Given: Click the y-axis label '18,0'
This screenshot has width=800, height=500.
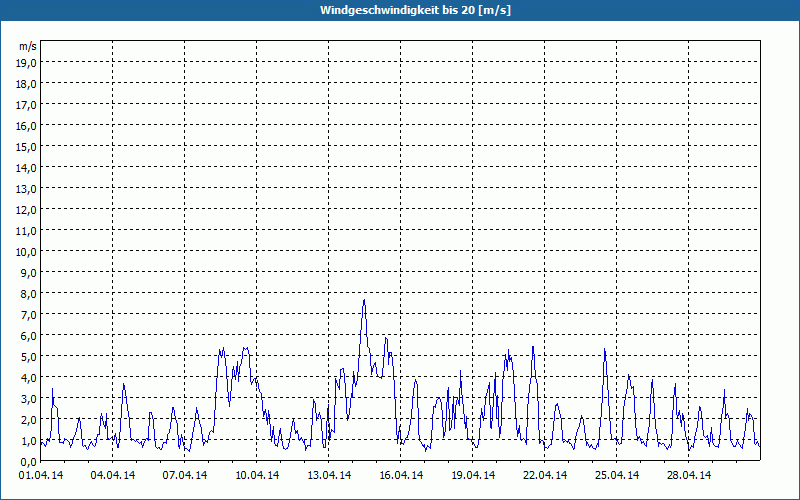Looking at the screenshot, I should point(27,84).
